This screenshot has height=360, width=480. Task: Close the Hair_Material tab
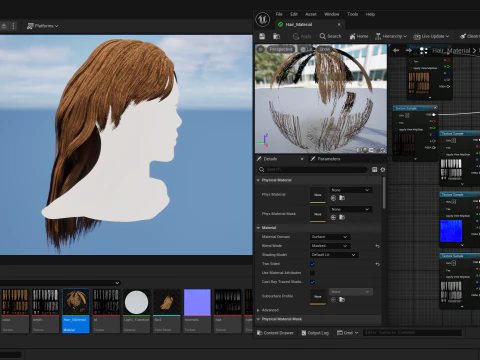339,24
